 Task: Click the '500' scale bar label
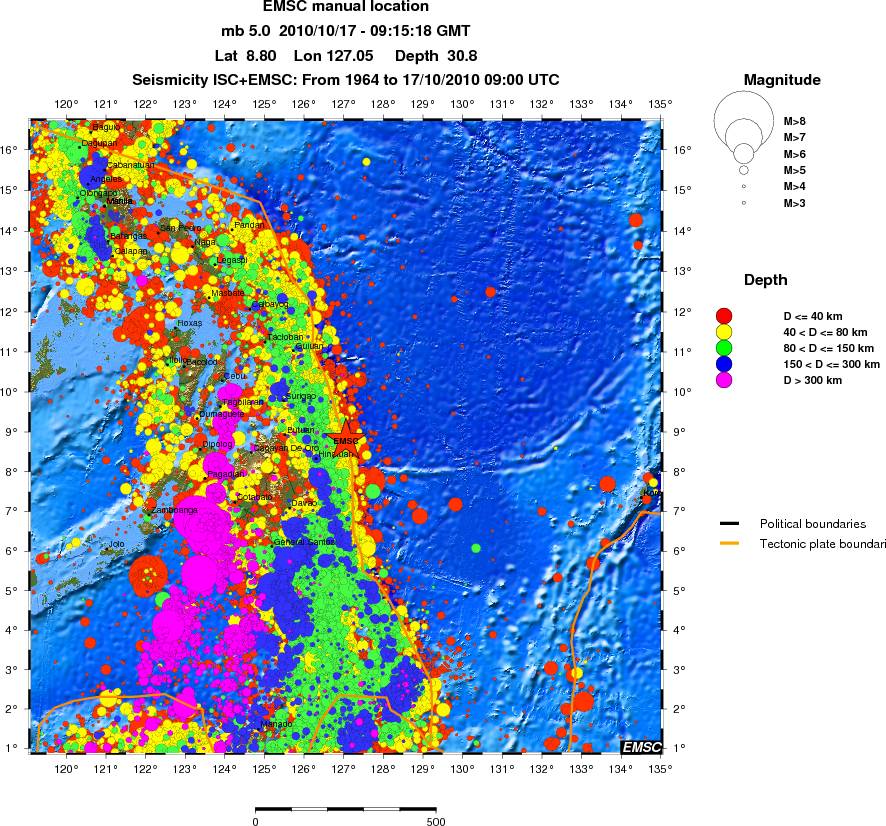point(436,821)
